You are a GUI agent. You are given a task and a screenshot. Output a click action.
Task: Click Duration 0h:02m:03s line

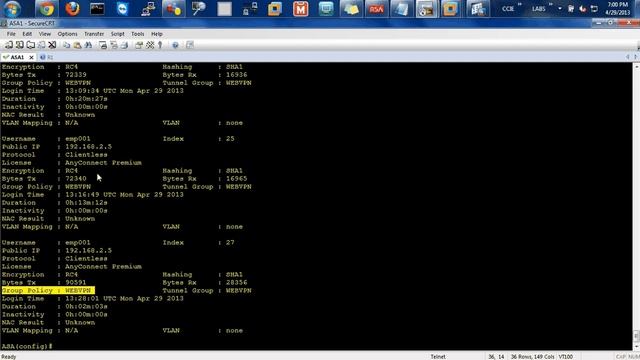[x=55, y=306]
